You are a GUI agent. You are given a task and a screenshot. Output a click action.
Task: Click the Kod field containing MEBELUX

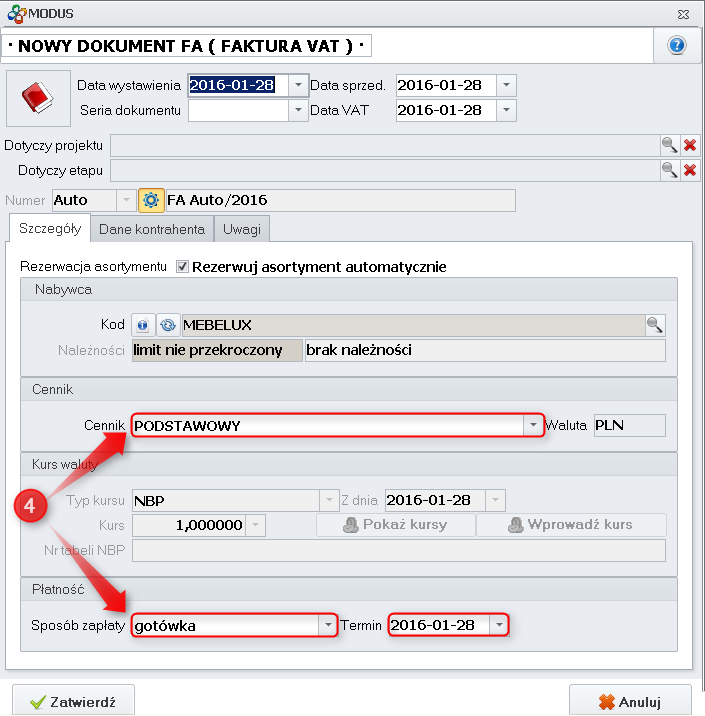coord(413,325)
